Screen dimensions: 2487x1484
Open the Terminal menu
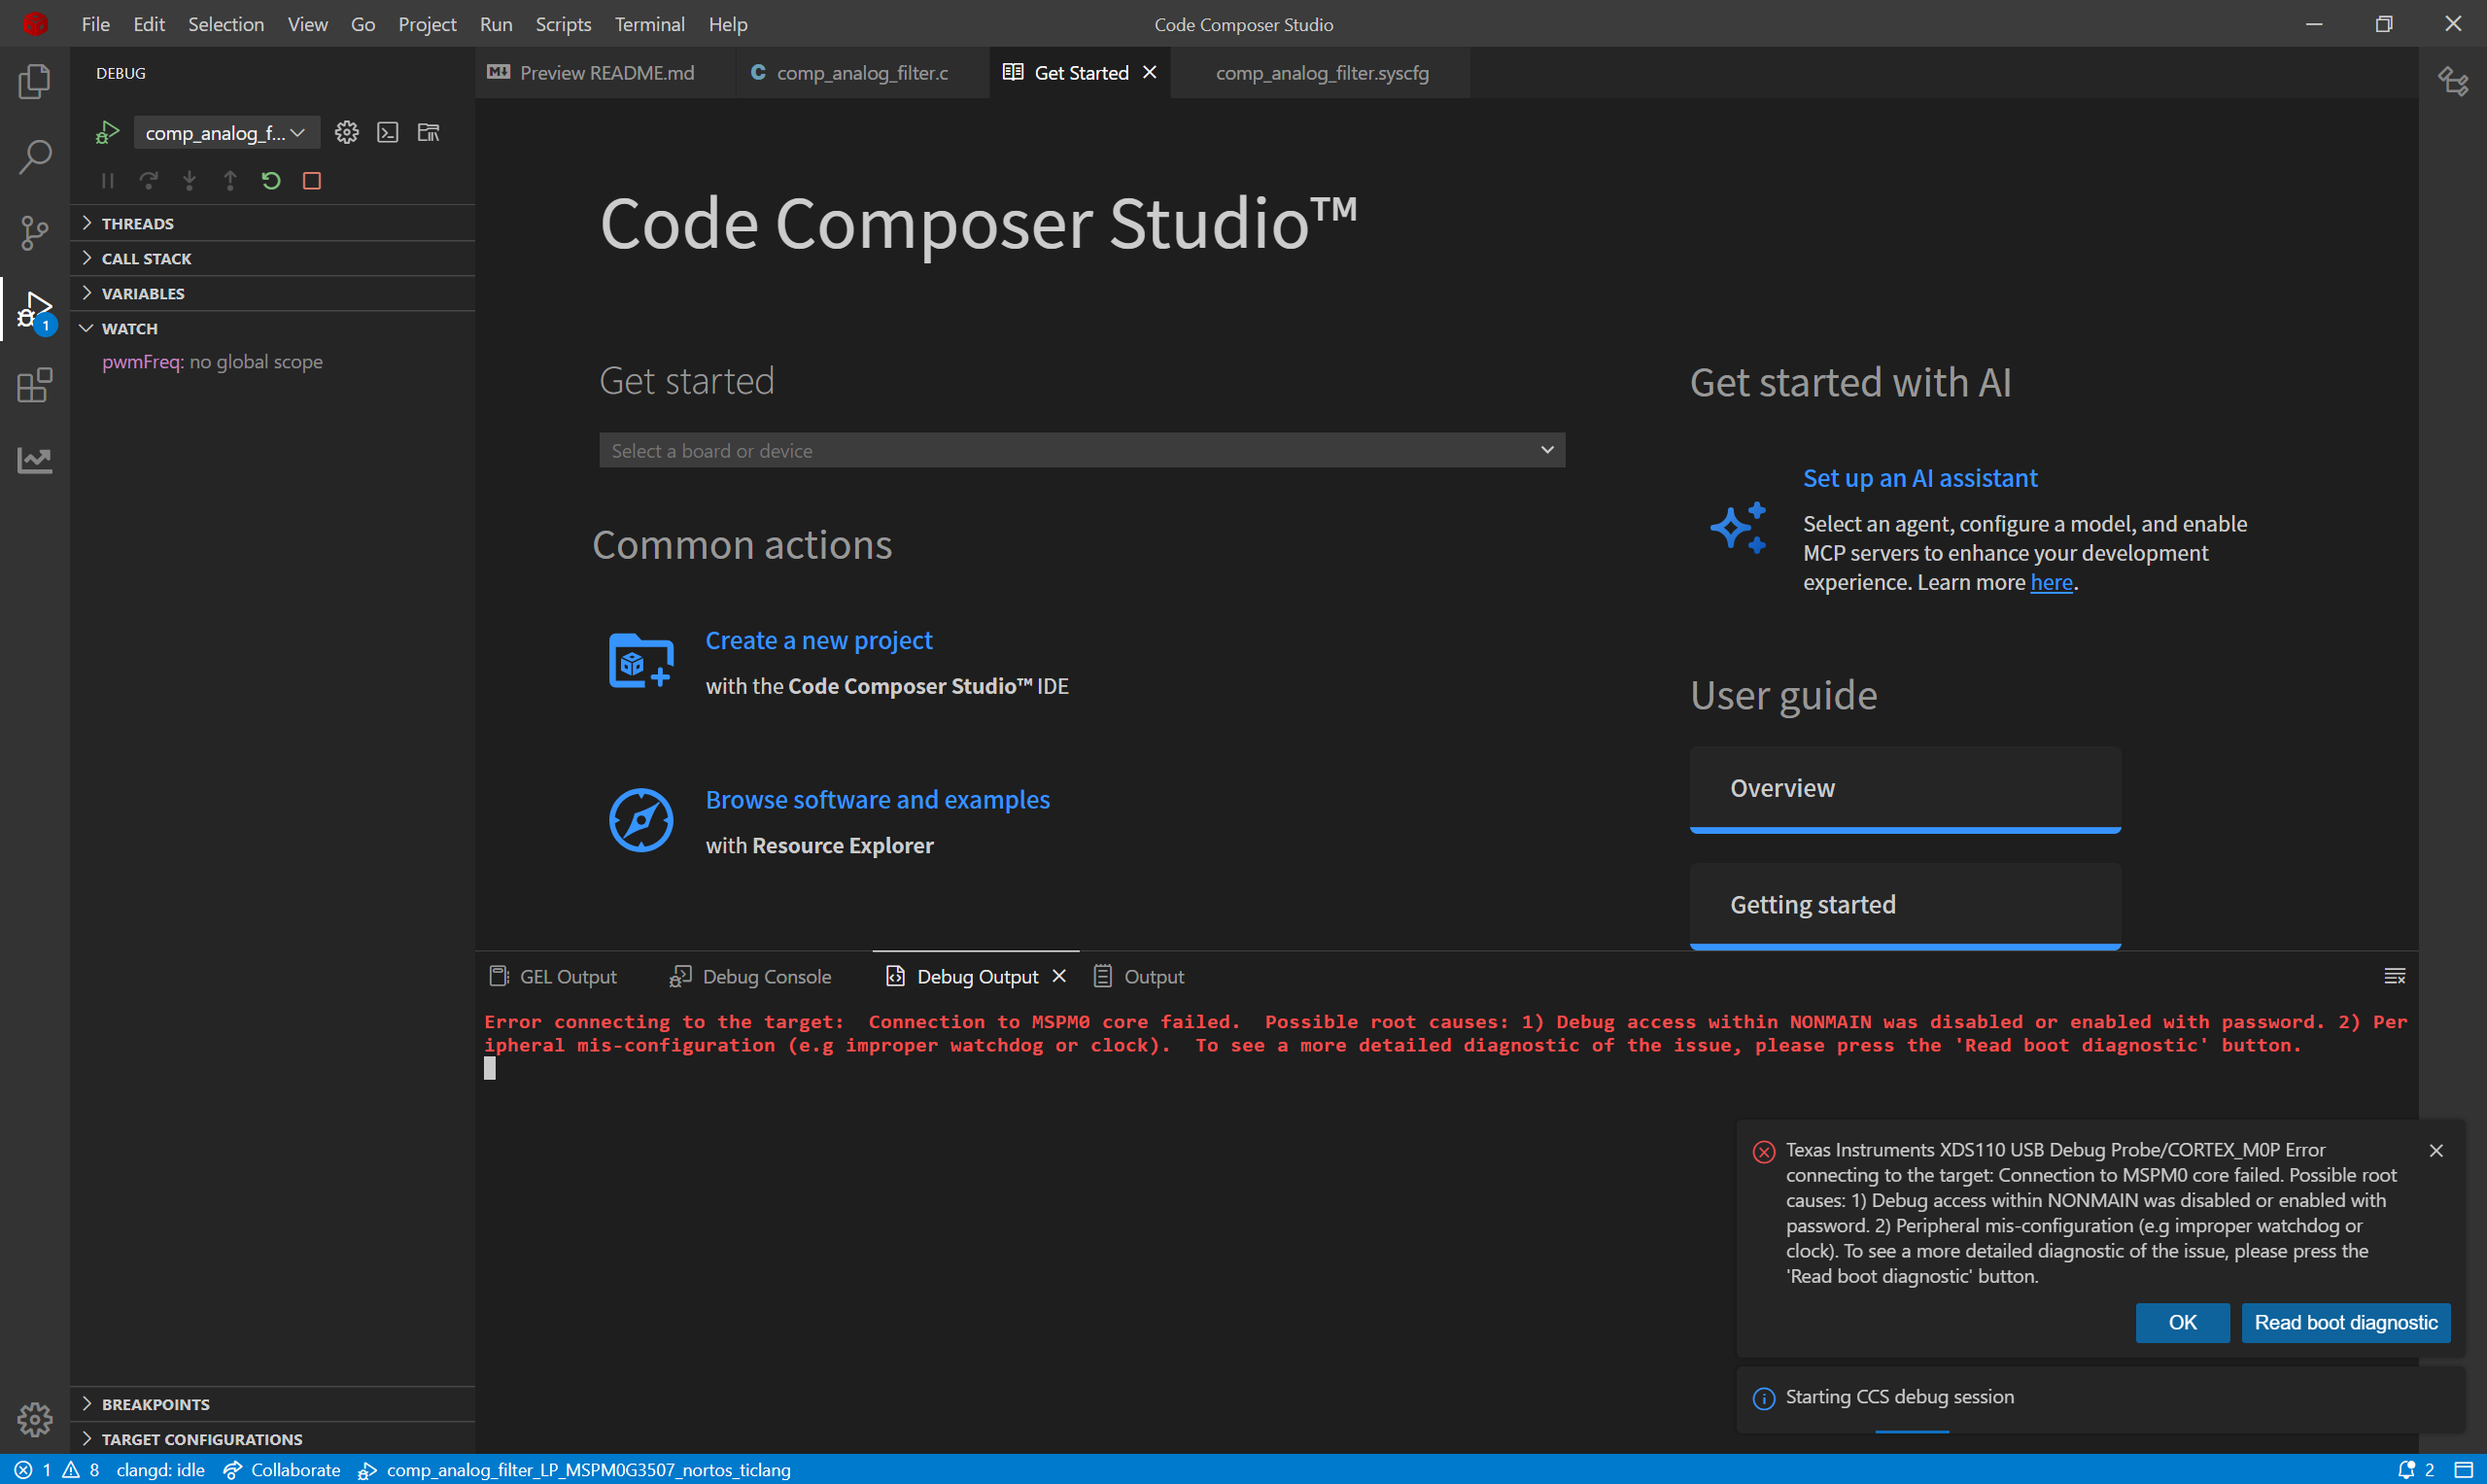[x=649, y=24]
